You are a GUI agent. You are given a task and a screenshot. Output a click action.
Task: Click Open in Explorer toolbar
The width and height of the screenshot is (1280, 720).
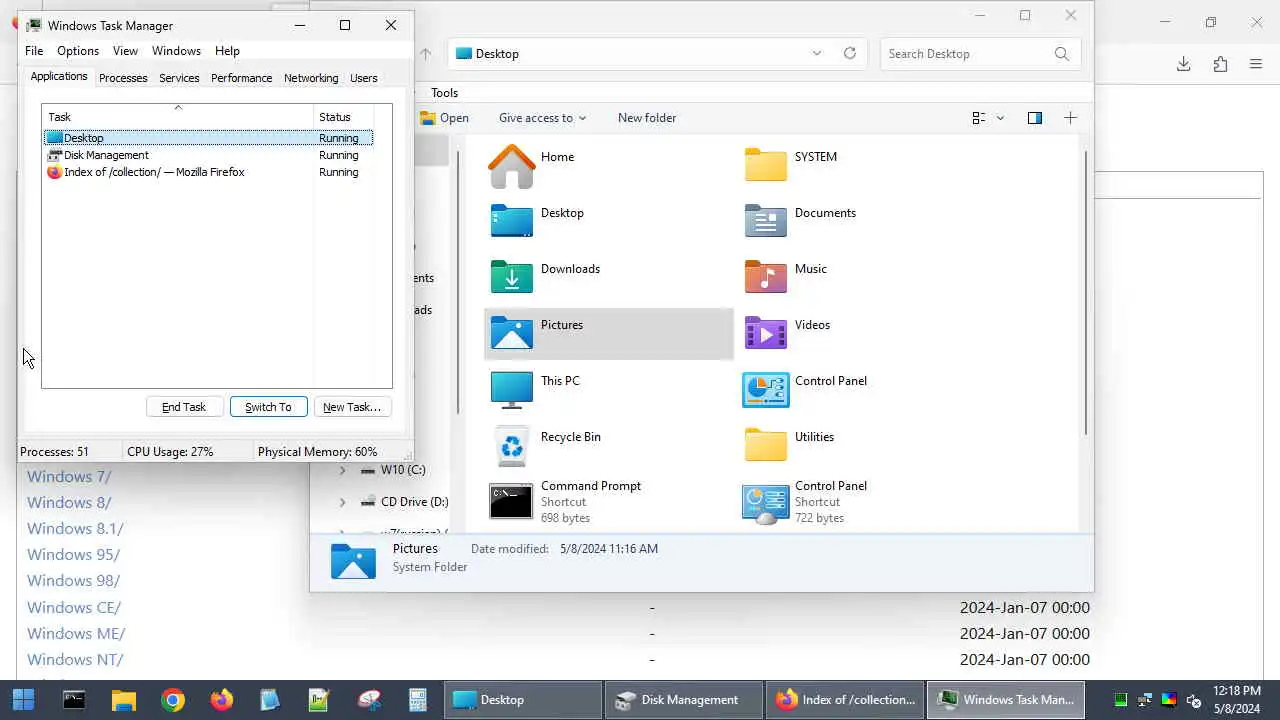(444, 118)
